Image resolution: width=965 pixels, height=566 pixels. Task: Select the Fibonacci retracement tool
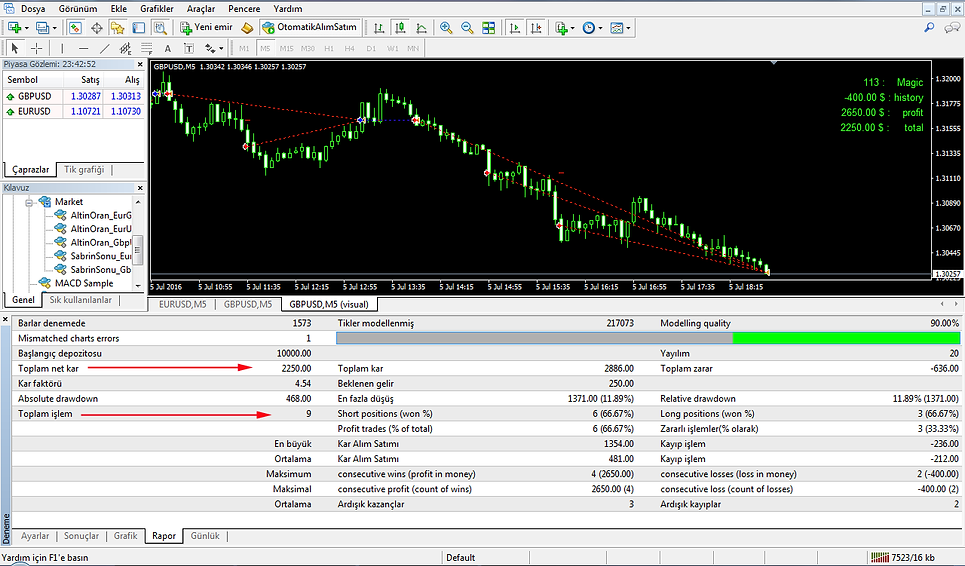point(146,48)
